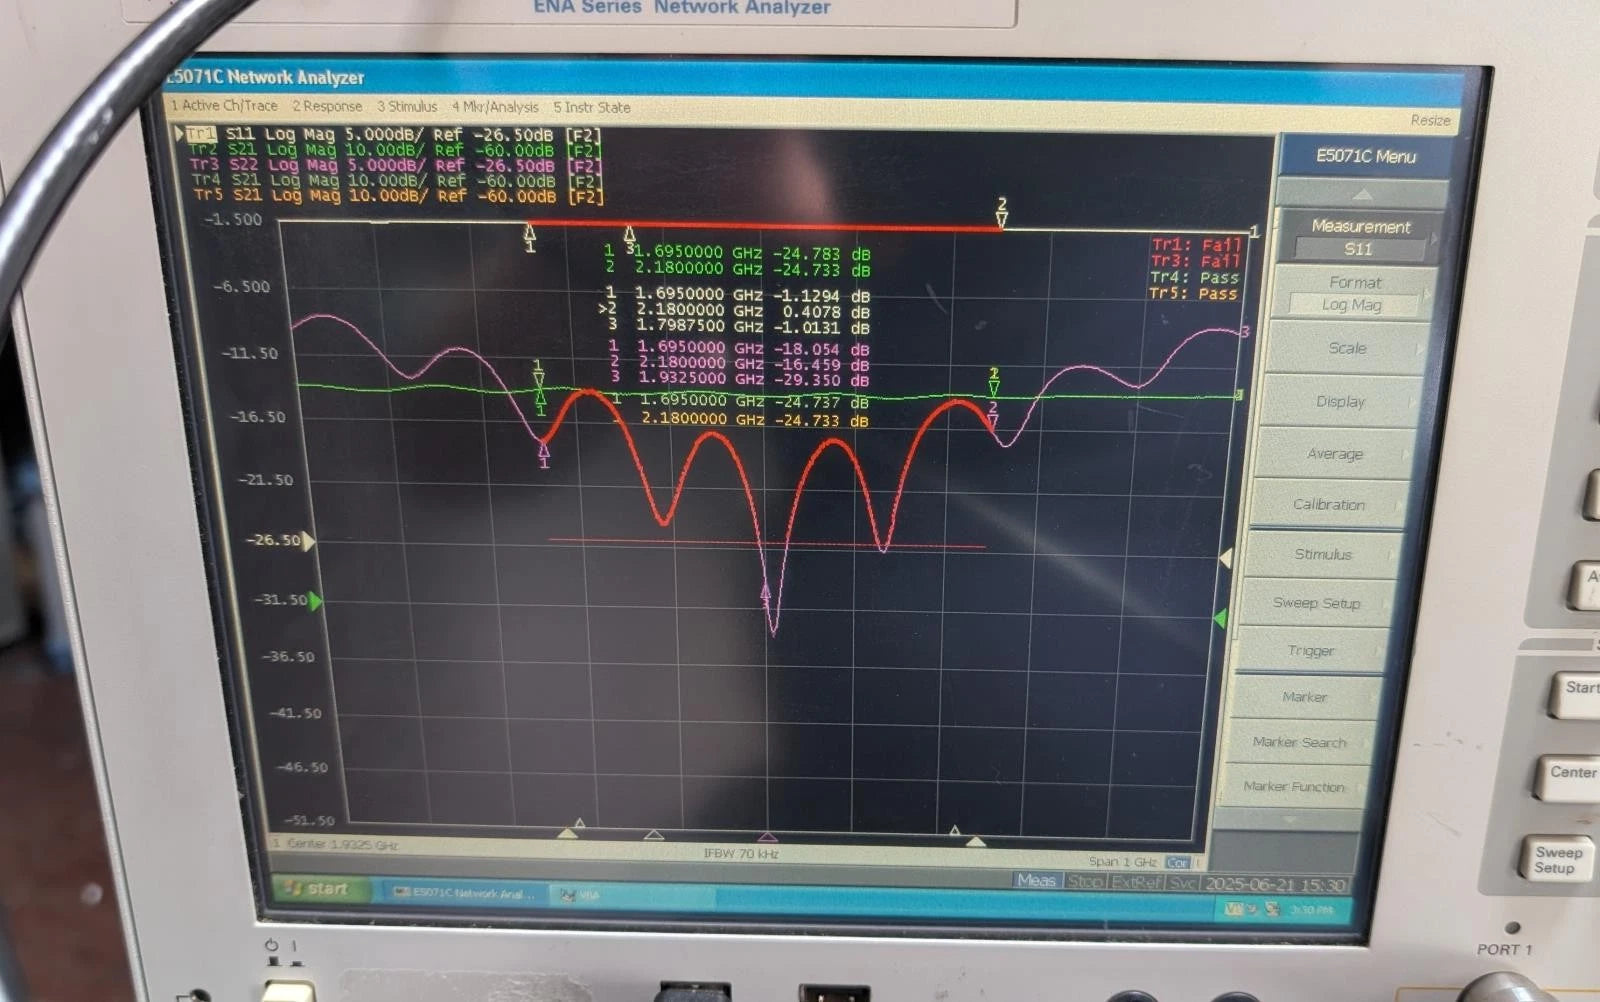Click the -1.500 Y-axis label
Screen dimensions: 1600x1002
click(x=233, y=220)
